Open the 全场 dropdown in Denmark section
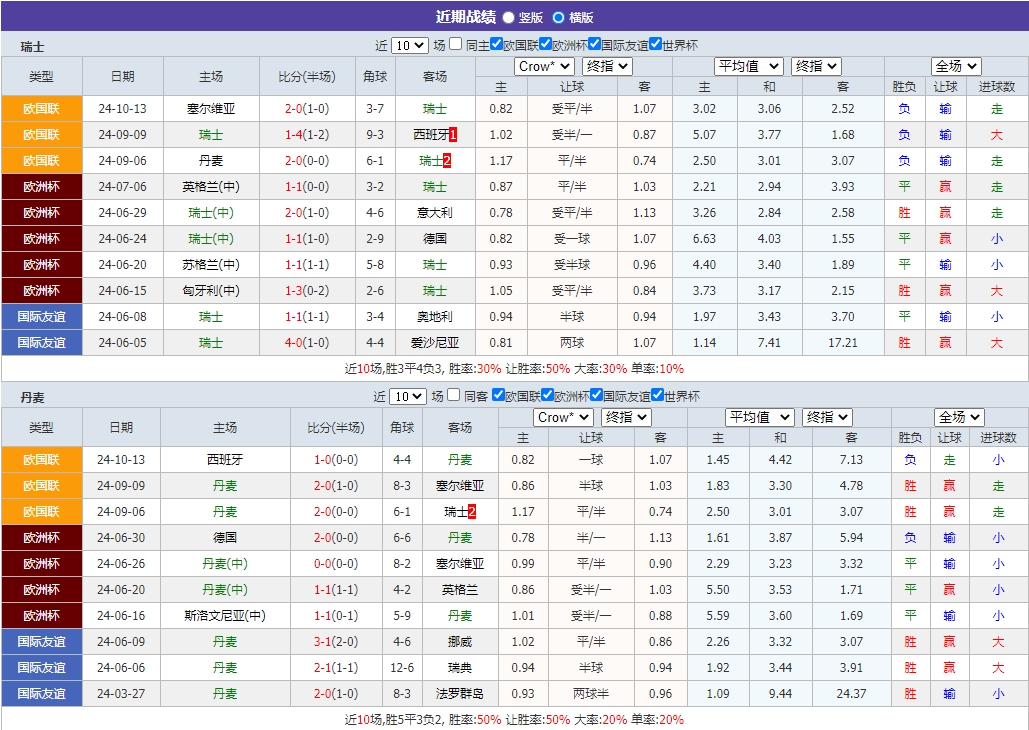This screenshot has width=1029, height=730. point(958,417)
